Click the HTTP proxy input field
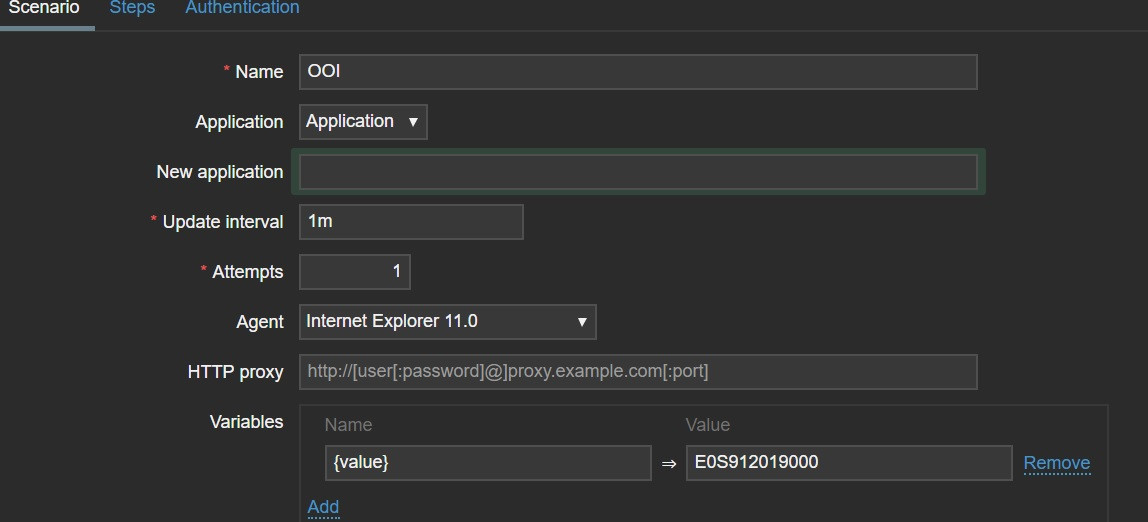Viewport: 1148px width, 522px height. [x=637, y=372]
